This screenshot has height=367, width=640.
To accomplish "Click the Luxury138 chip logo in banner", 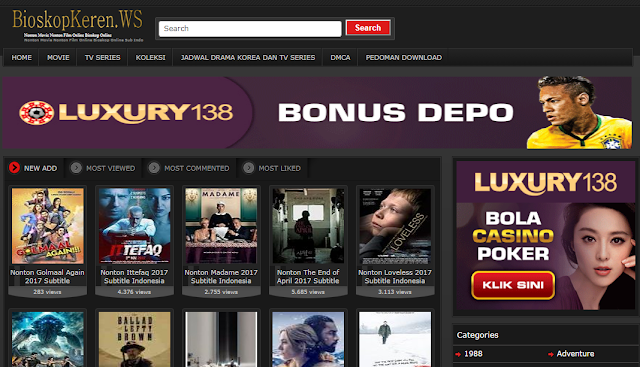I will coord(36,113).
